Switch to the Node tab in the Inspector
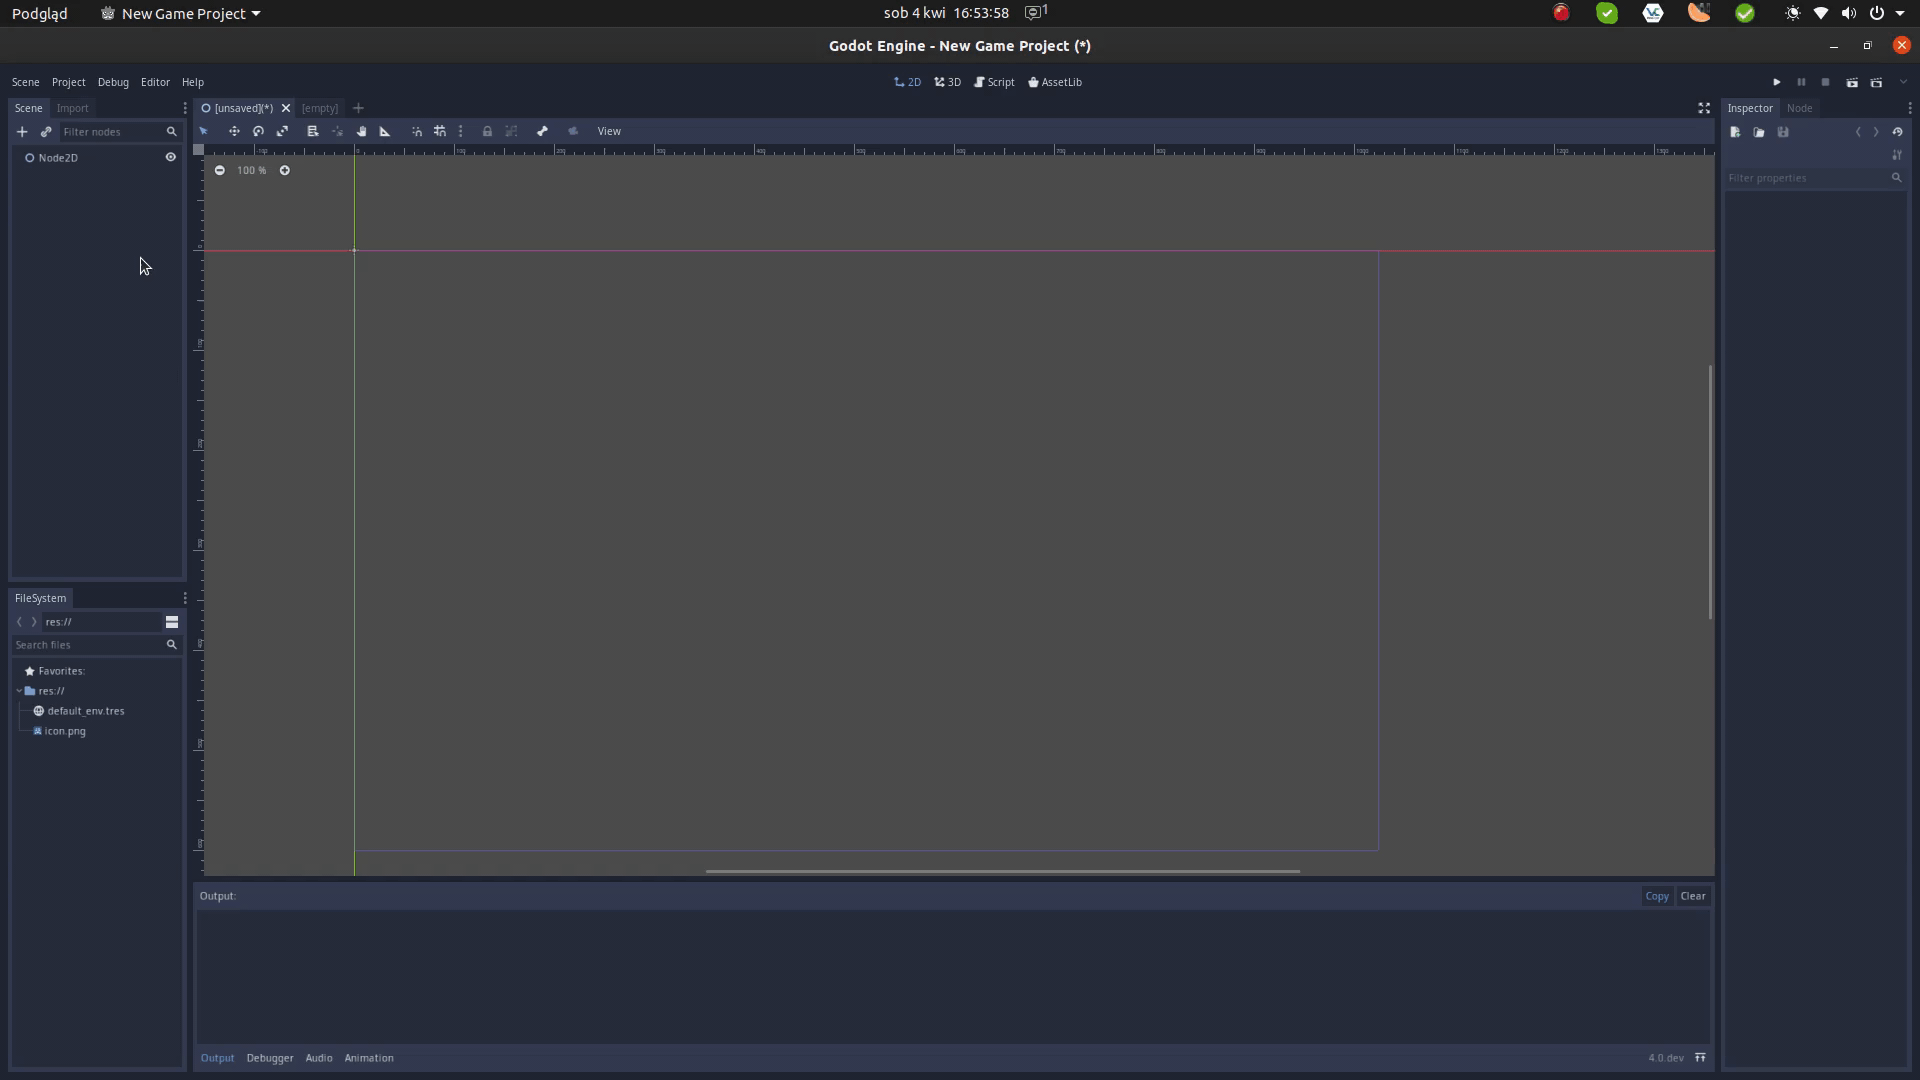Screen dimensions: 1920x1080 1800,108
